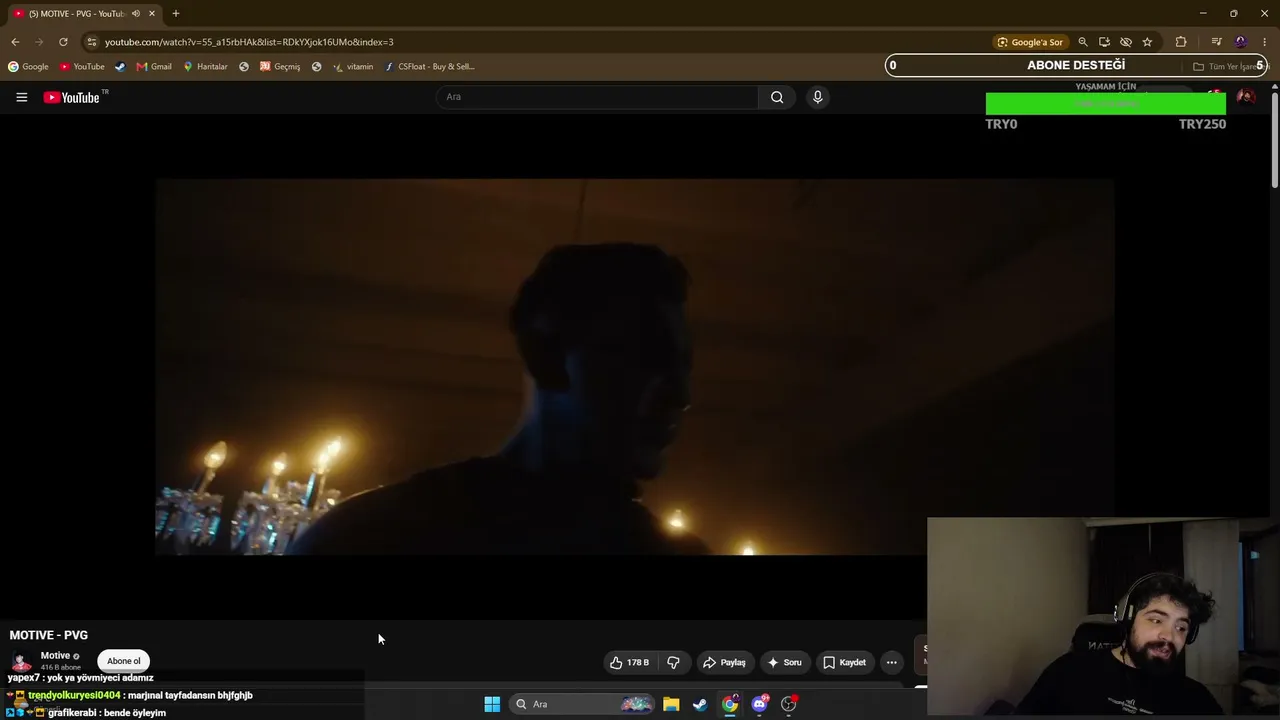Click the green ABONE DESTEĞİ progress bar
The height and width of the screenshot is (720, 1280).
coord(1105,104)
